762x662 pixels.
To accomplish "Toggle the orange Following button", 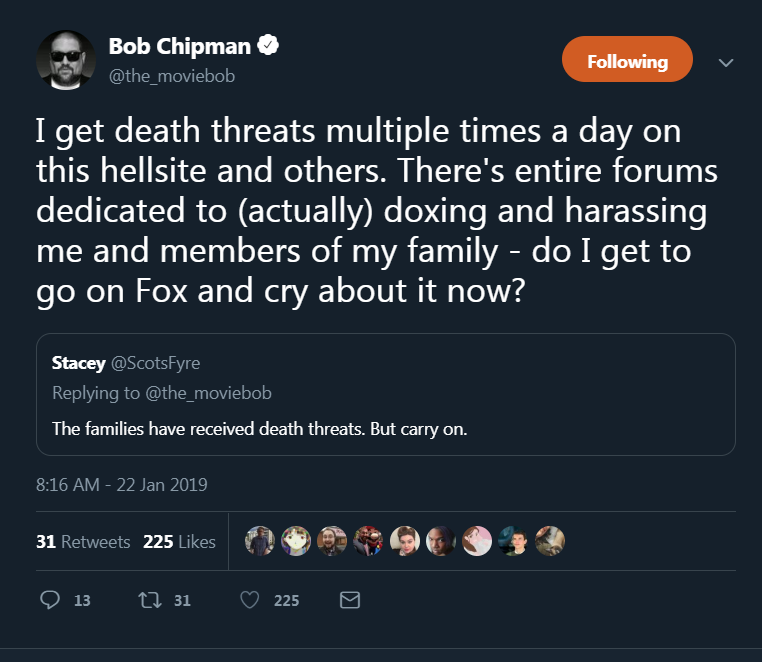I will click(x=627, y=59).
